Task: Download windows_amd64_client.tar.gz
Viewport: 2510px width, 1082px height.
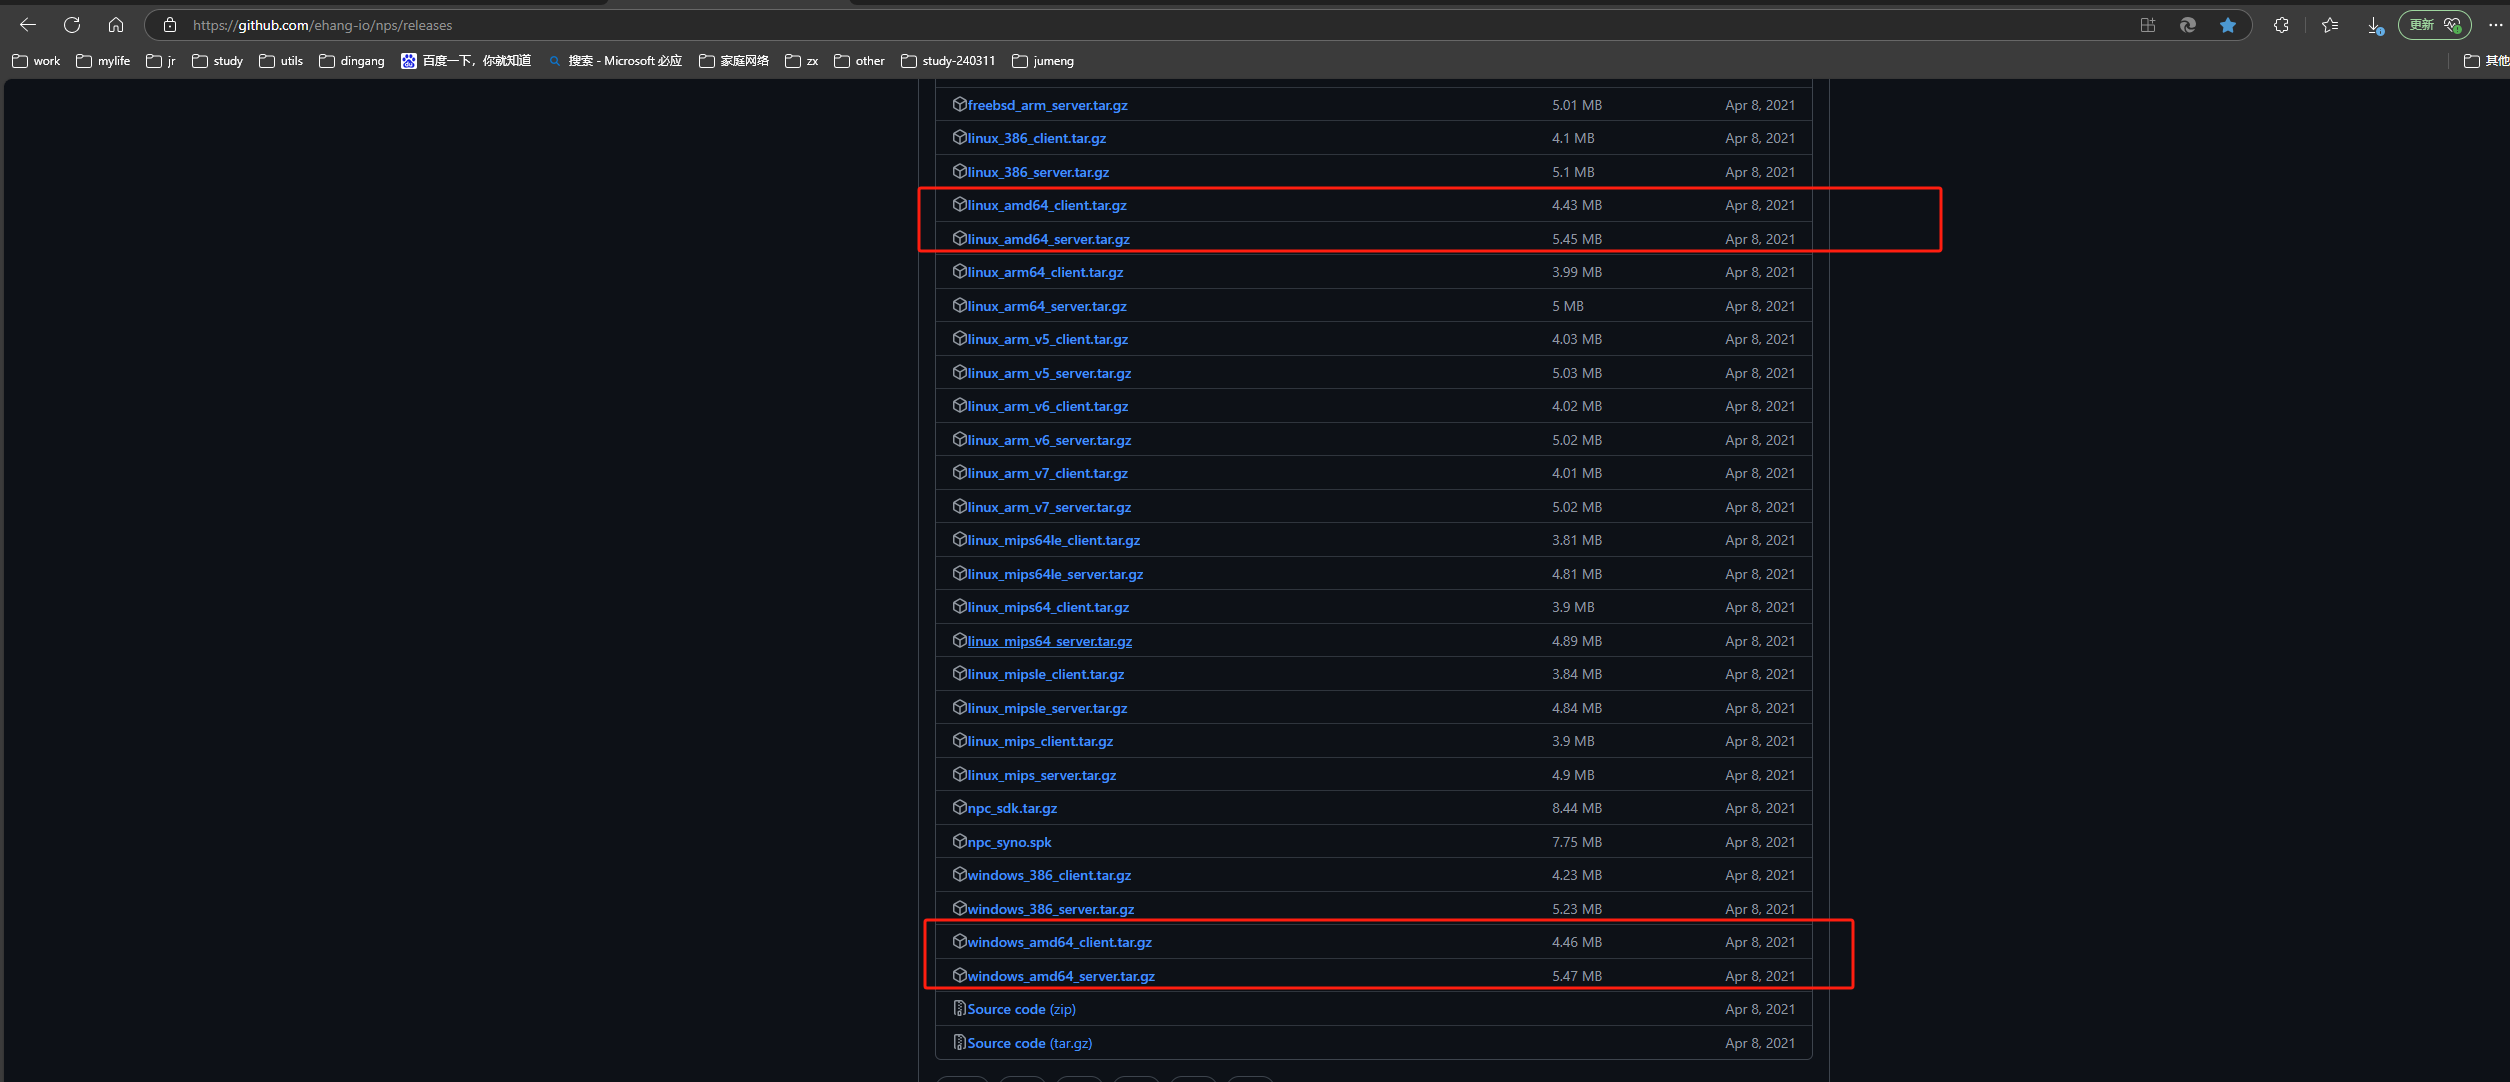Action: pyautogui.click(x=1059, y=942)
